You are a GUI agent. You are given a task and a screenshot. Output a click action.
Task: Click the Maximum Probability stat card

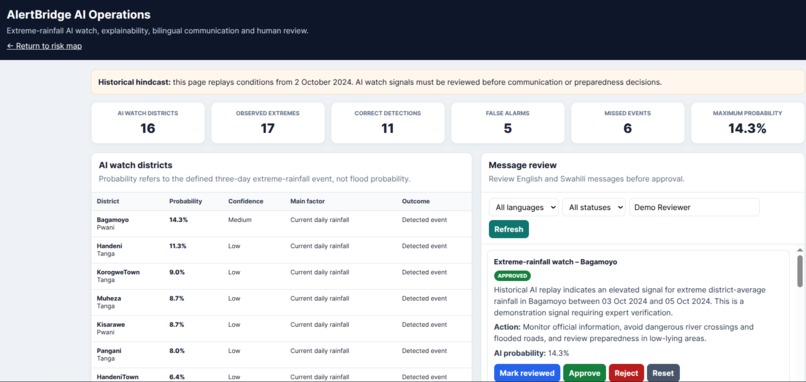point(747,122)
